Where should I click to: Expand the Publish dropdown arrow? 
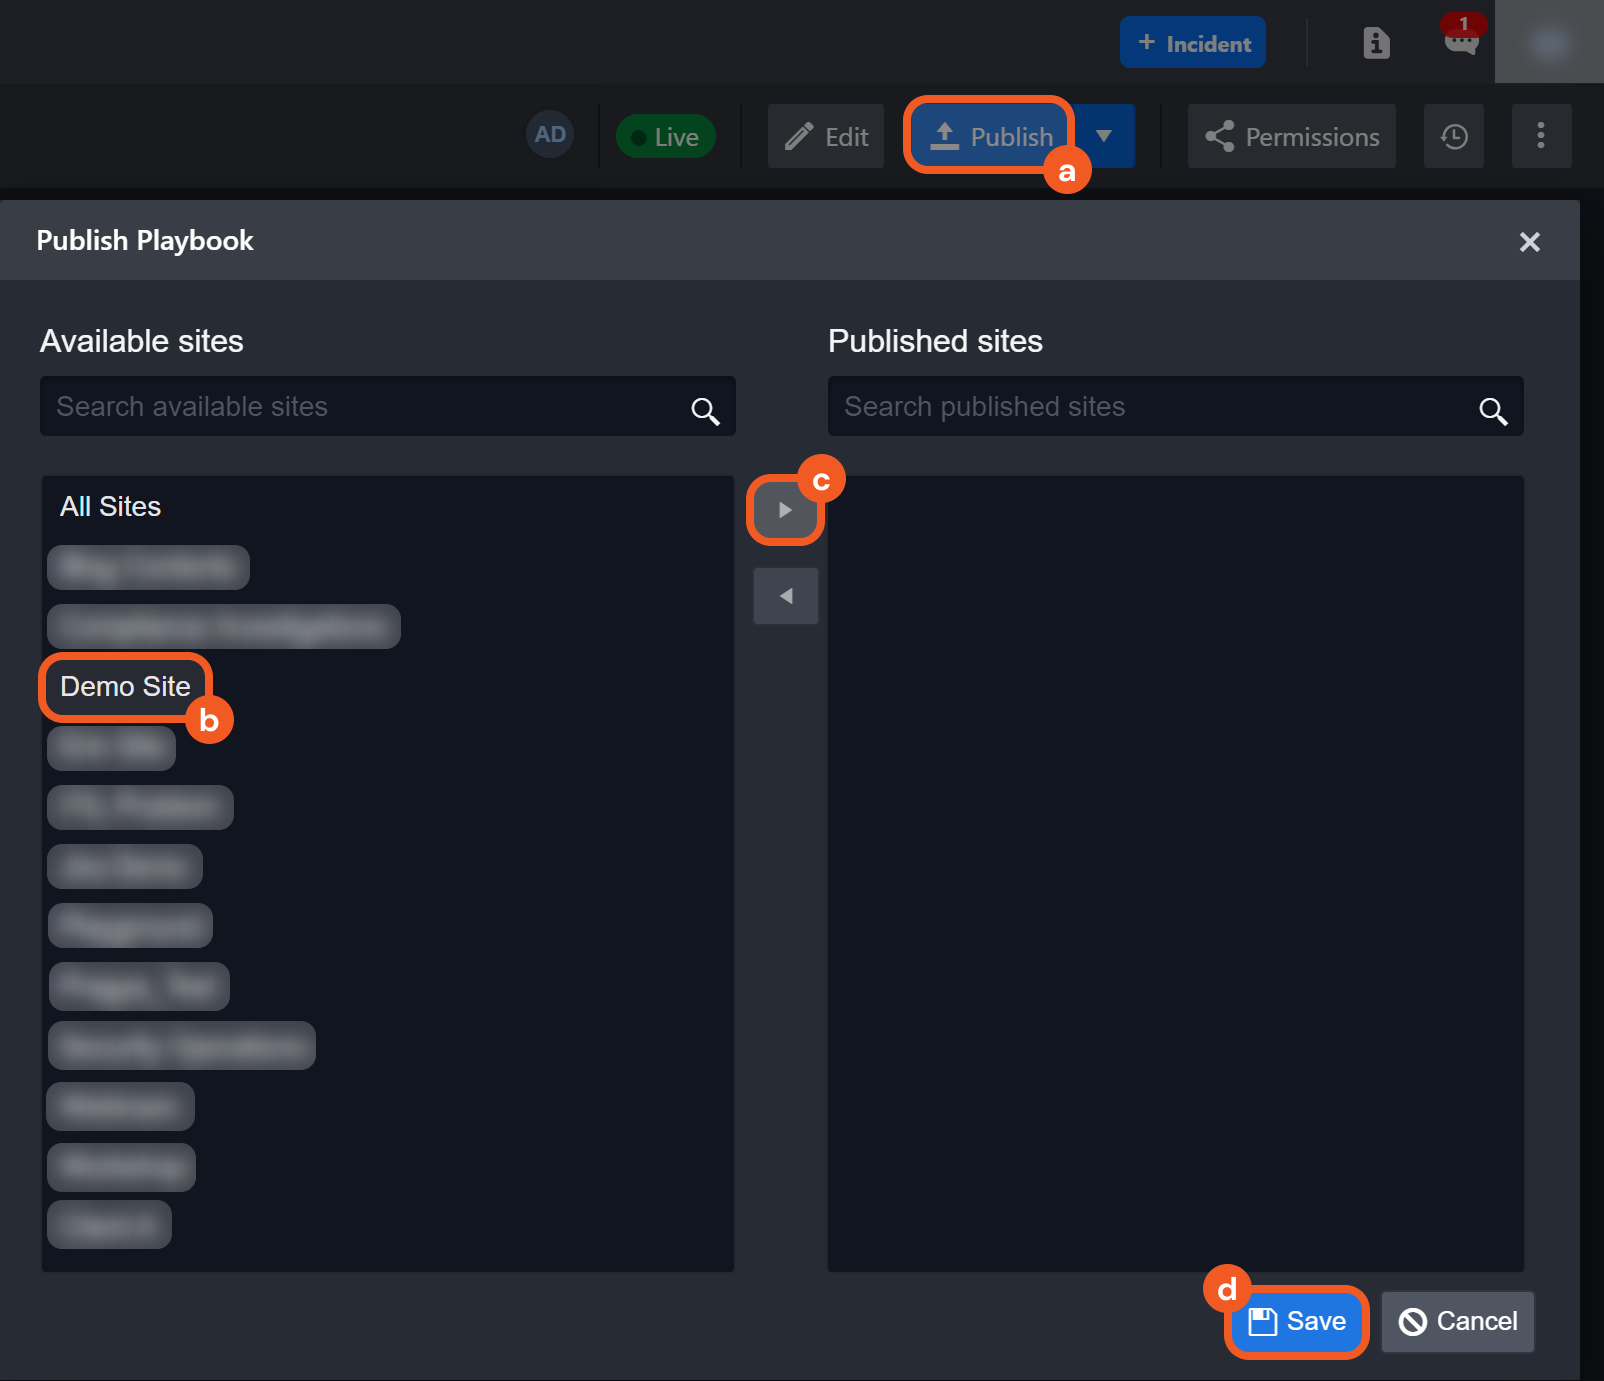(1104, 136)
